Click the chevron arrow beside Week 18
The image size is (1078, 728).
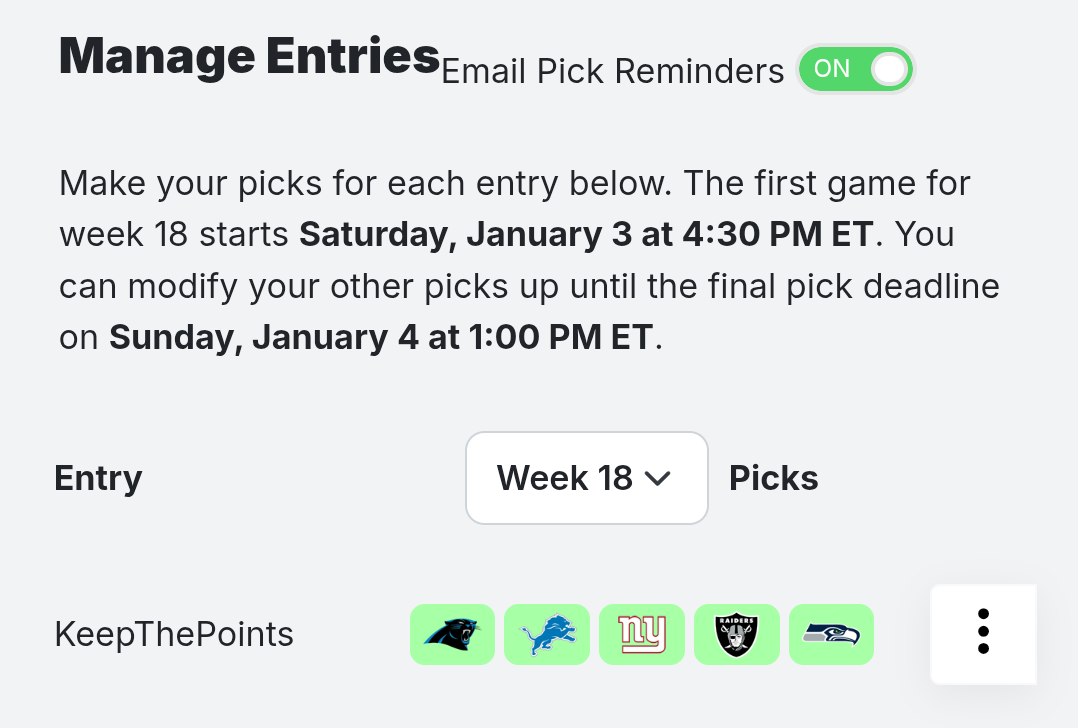click(x=657, y=479)
